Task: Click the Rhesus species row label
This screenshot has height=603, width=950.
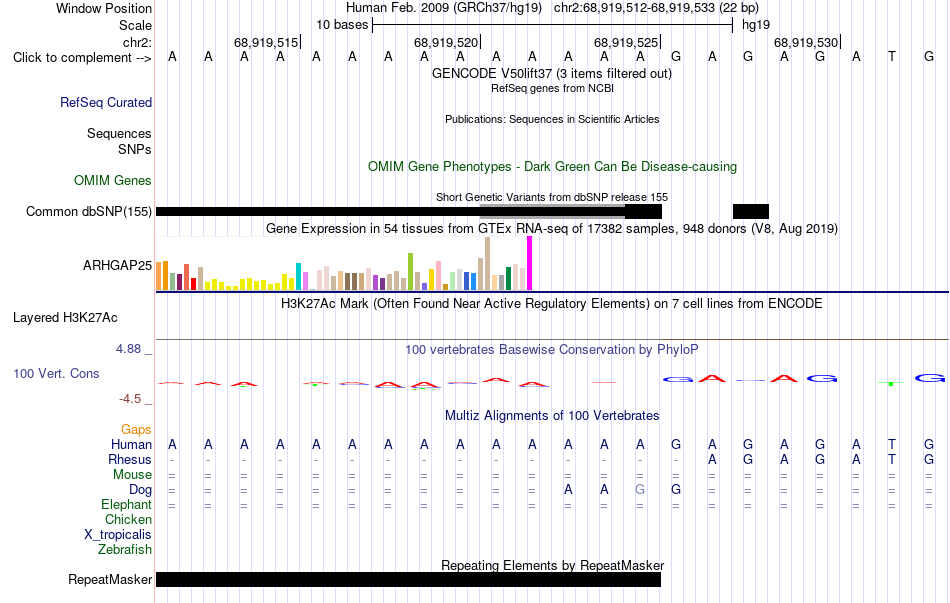Action: pyautogui.click(x=130, y=460)
